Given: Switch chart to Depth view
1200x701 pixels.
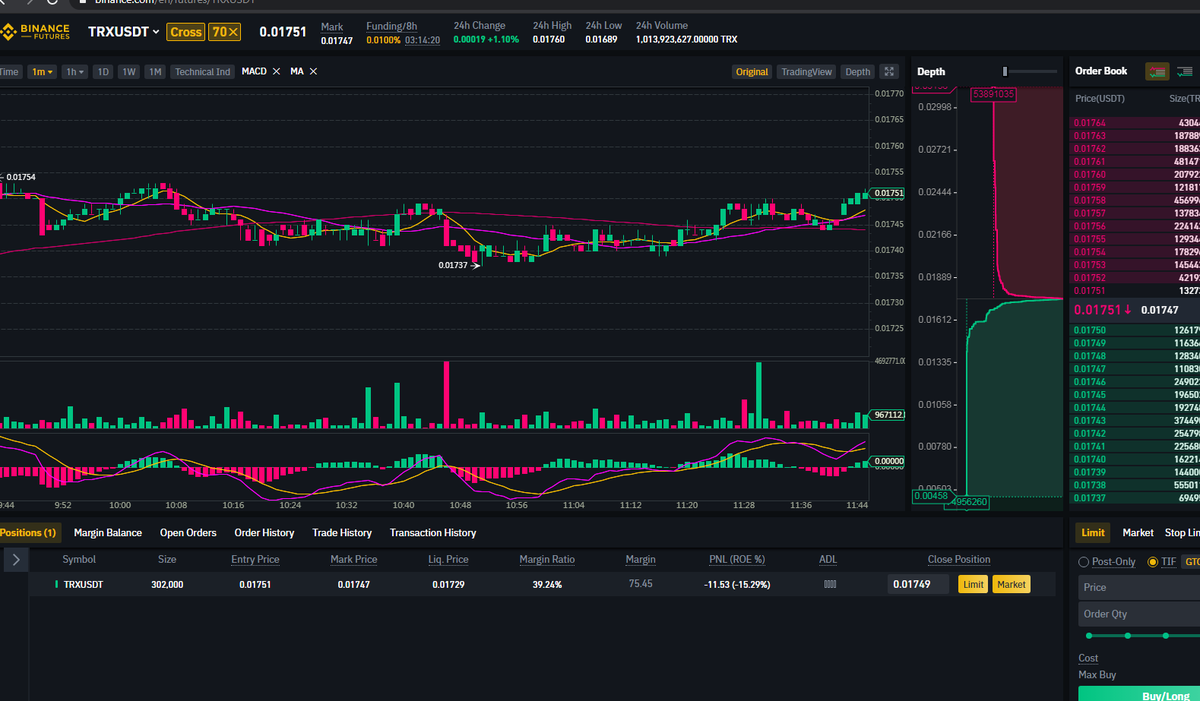Looking at the screenshot, I should 857,72.
